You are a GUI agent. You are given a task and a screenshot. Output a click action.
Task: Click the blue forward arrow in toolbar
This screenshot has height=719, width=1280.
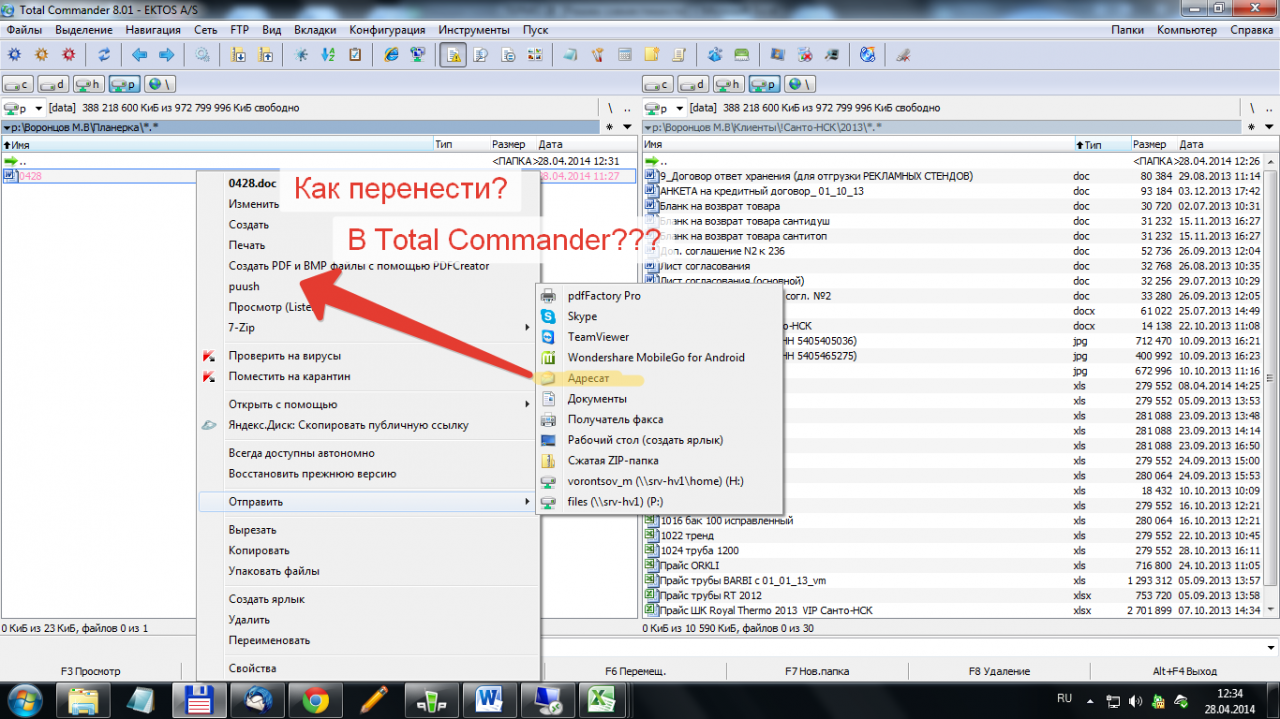pyautogui.click(x=166, y=55)
